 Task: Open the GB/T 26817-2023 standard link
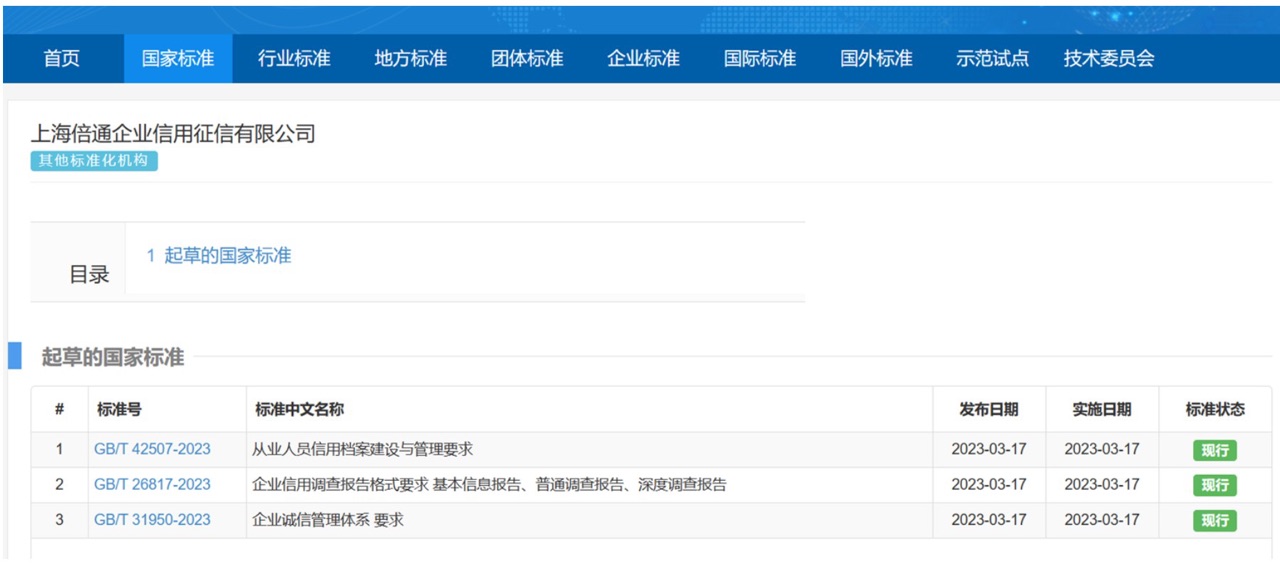pos(152,484)
